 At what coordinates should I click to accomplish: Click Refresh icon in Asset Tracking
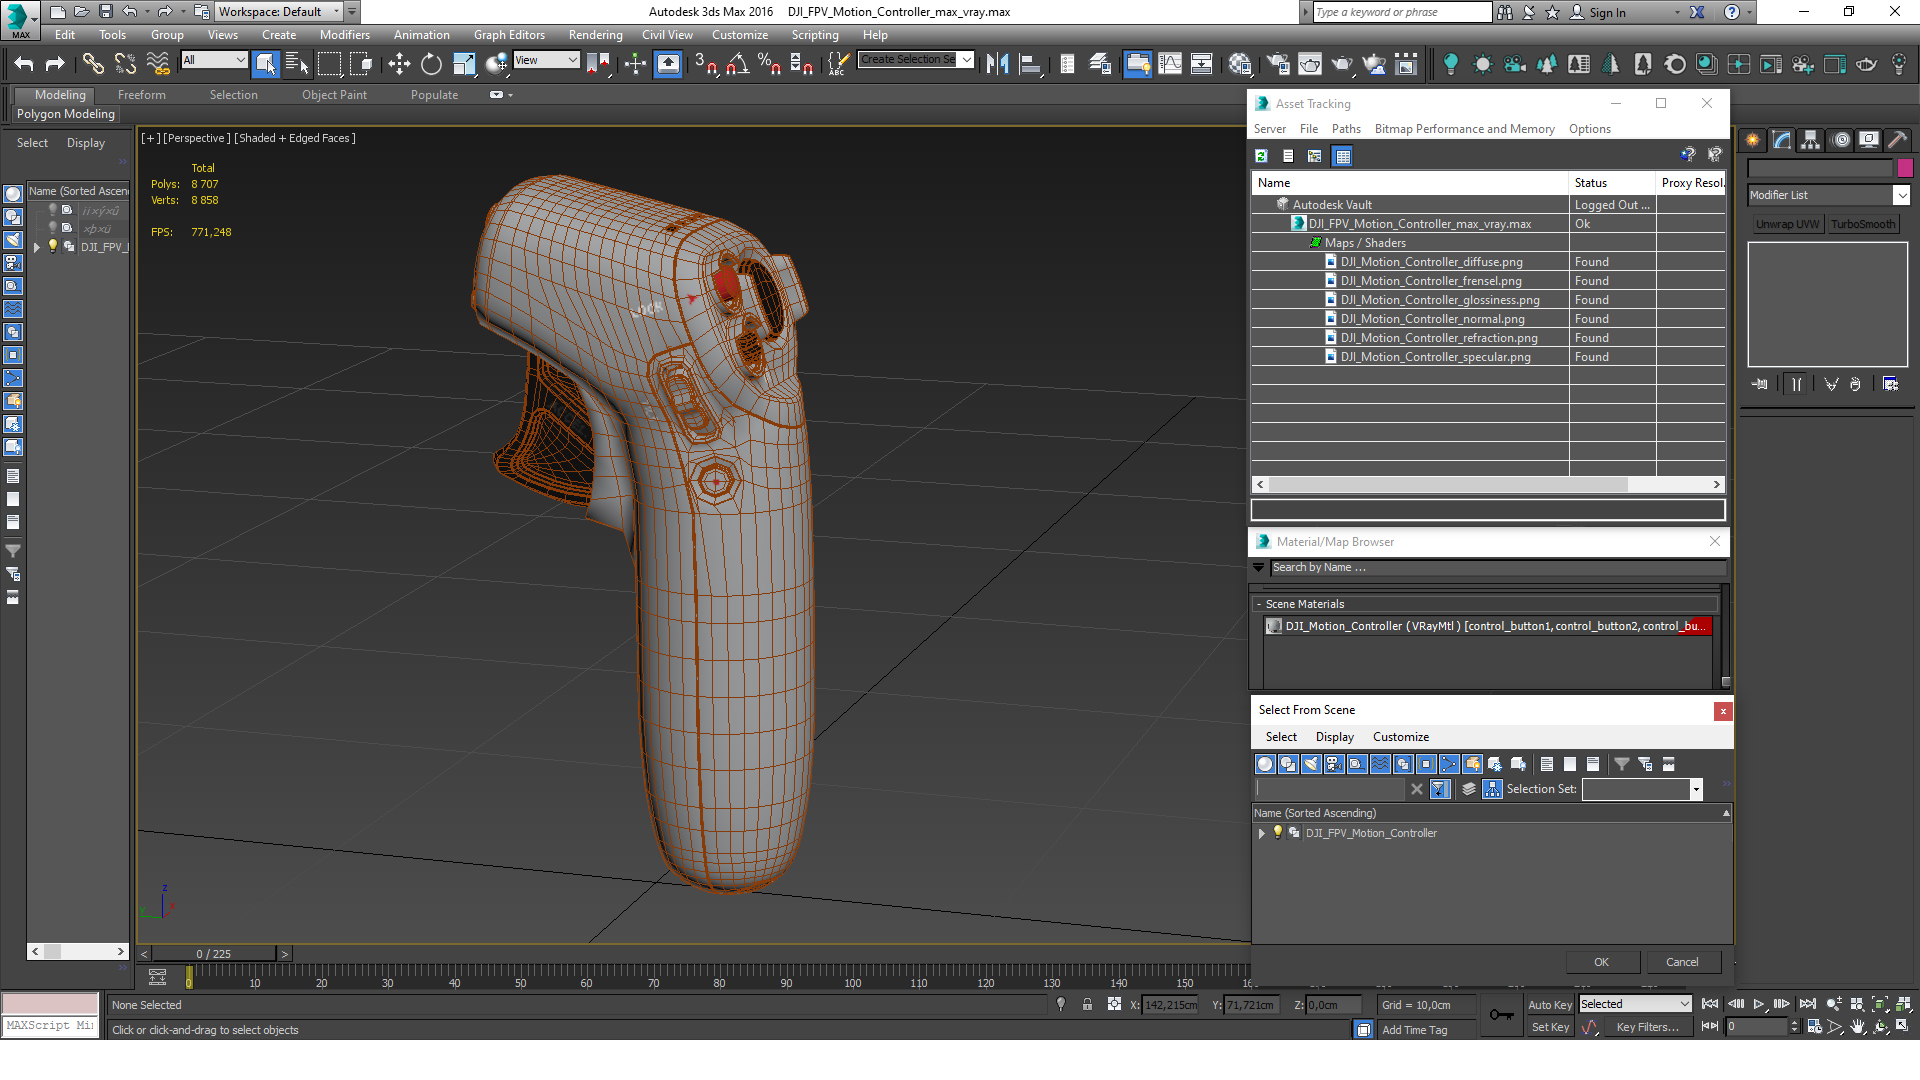[x=1262, y=156]
